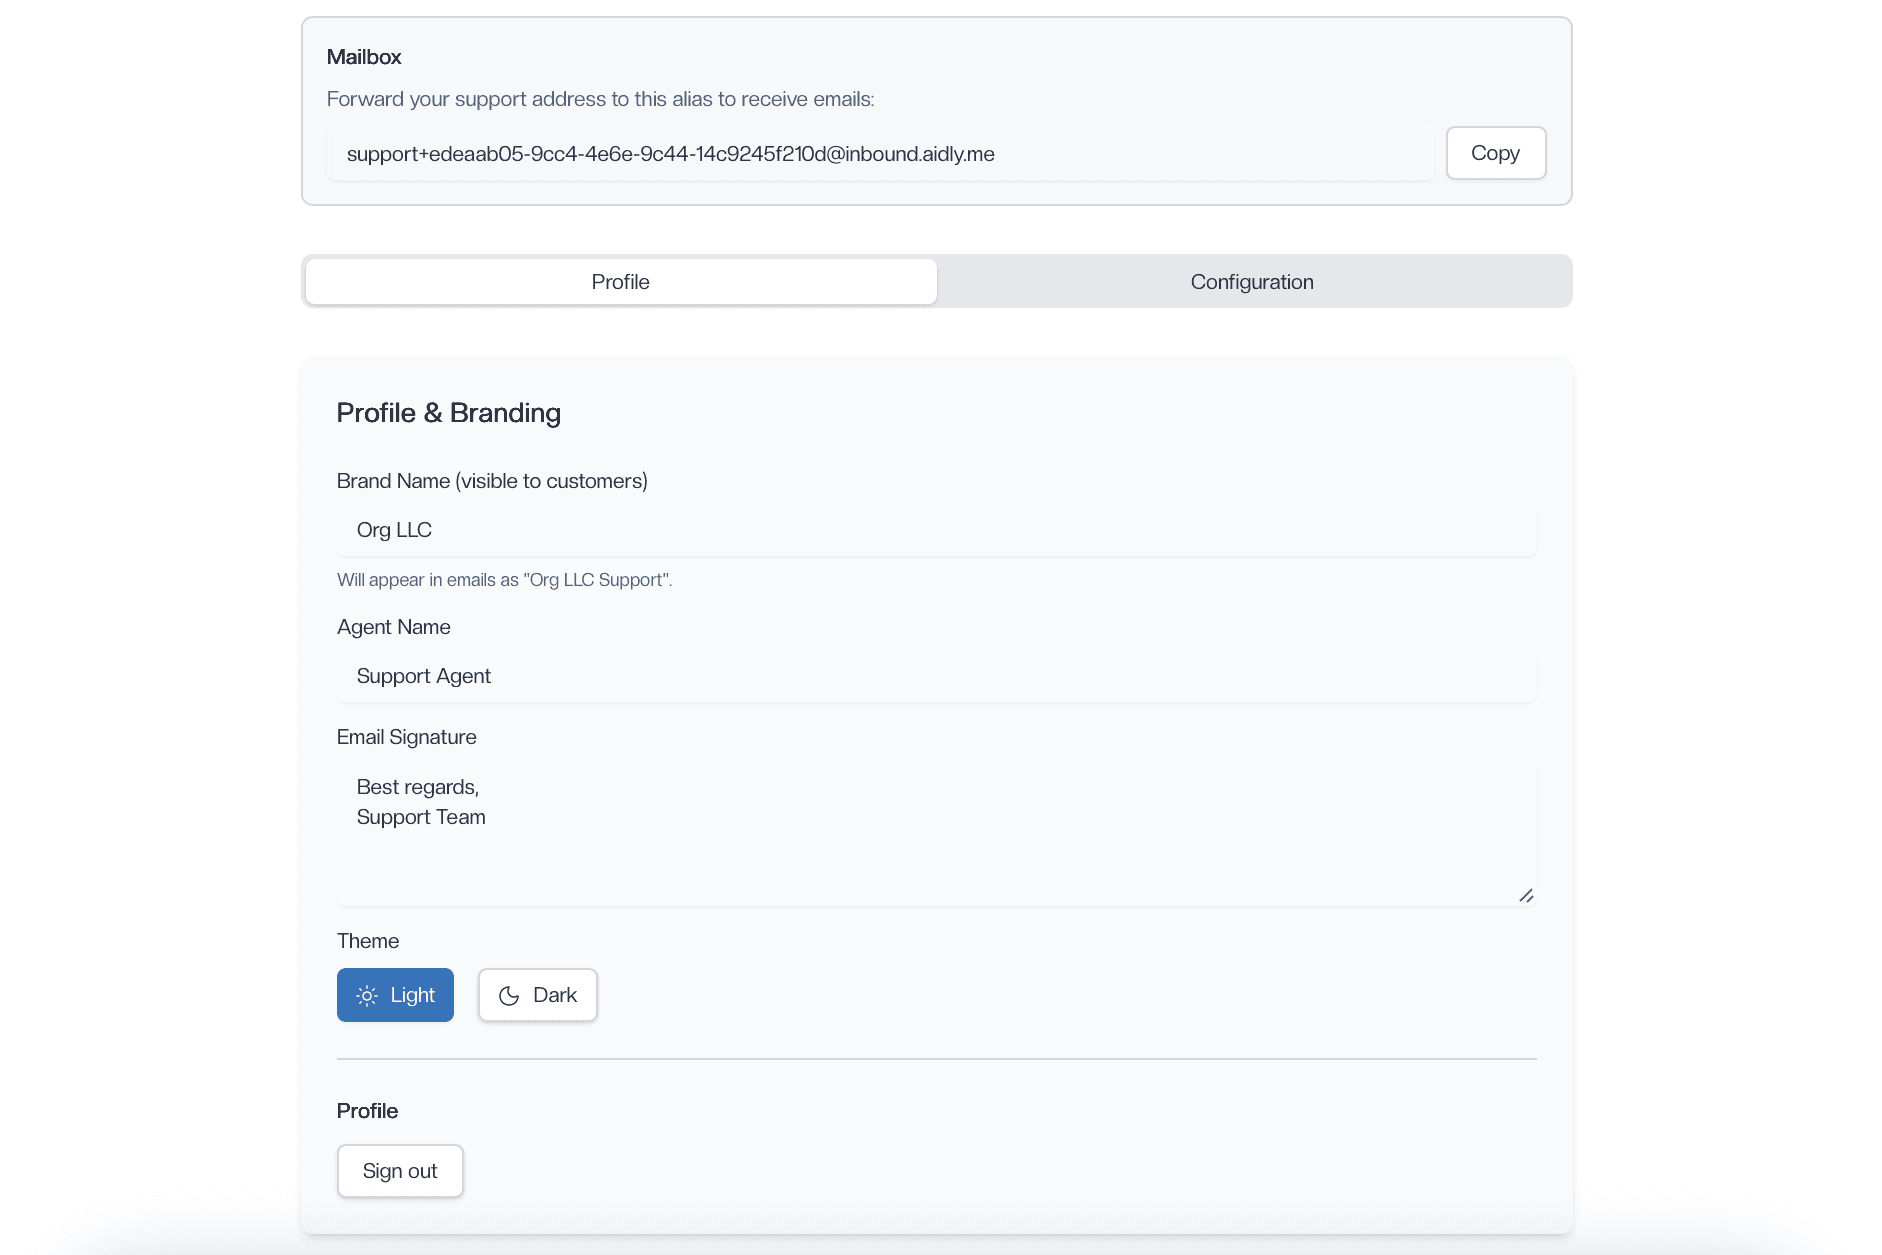Click Copy to copy the forwarding alias
1882x1255 pixels.
pos(1495,153)
